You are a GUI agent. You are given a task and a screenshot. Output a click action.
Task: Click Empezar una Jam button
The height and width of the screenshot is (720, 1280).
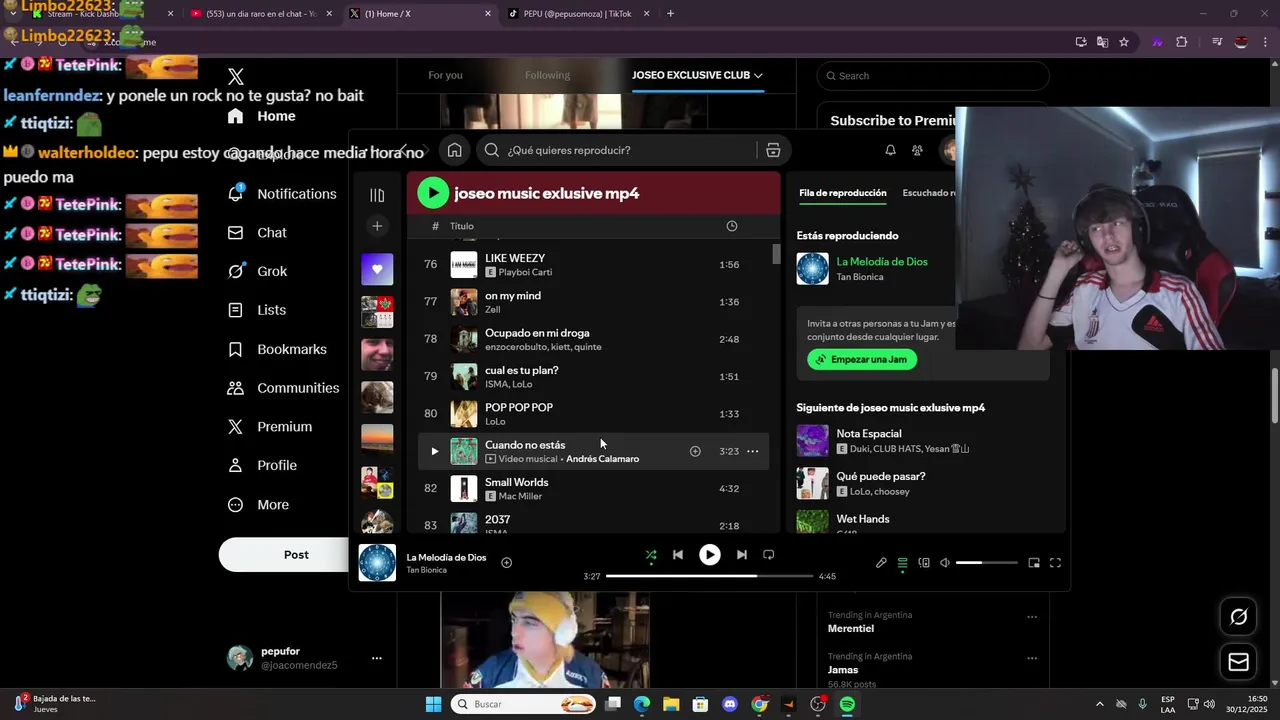coord(862,359)
